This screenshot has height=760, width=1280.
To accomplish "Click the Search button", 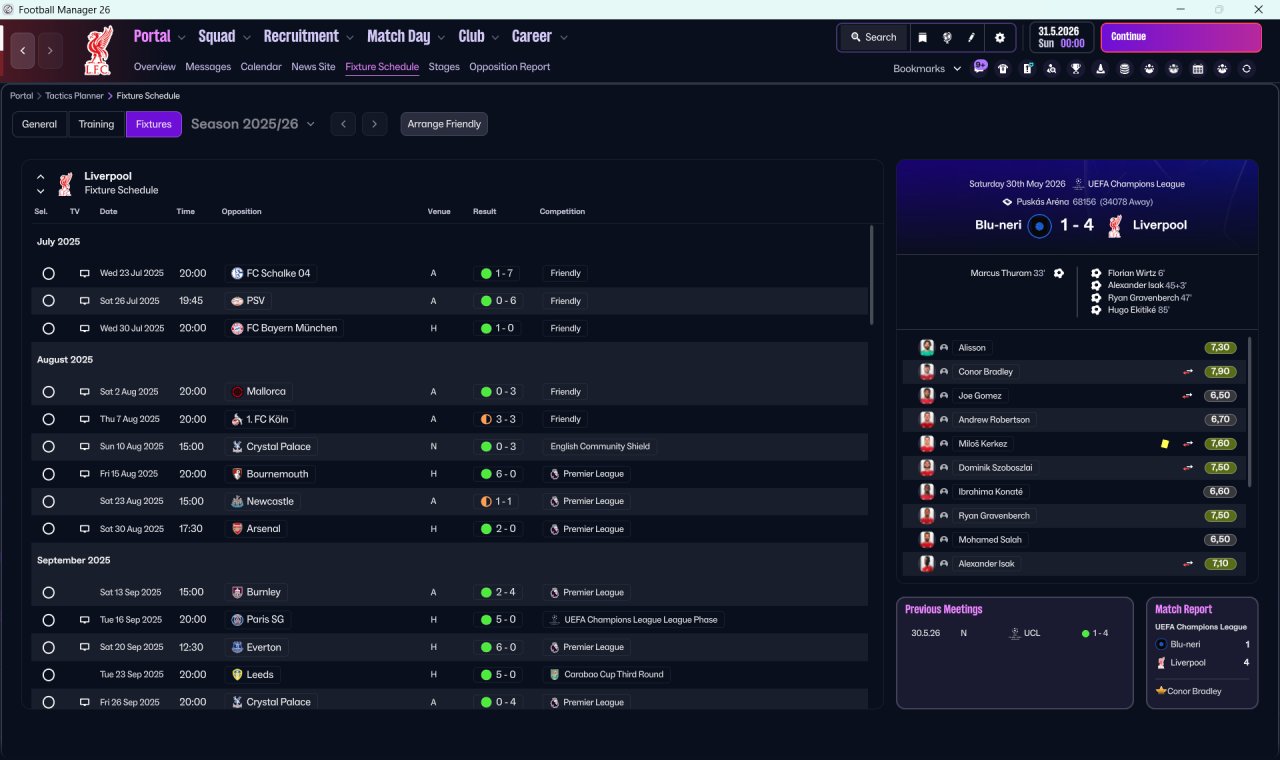I will click(x=873, y=37).
